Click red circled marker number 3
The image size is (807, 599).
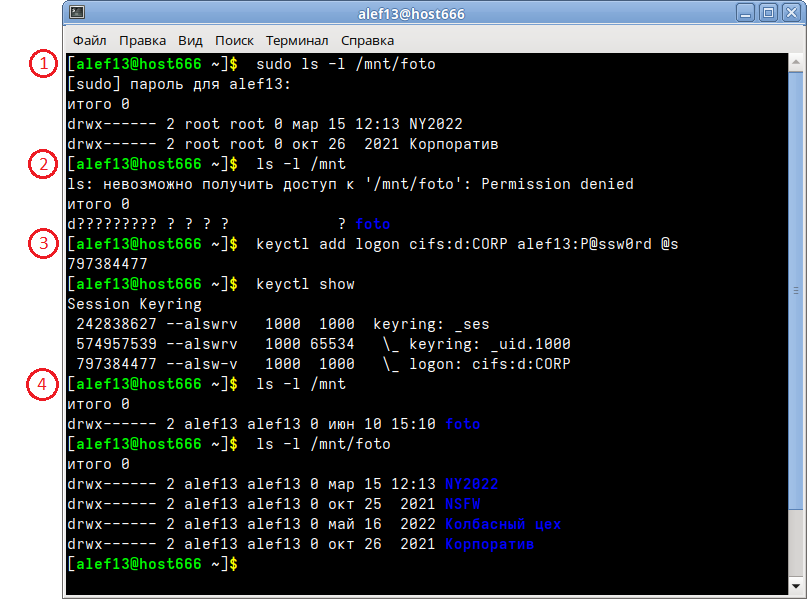coord(43,243)
